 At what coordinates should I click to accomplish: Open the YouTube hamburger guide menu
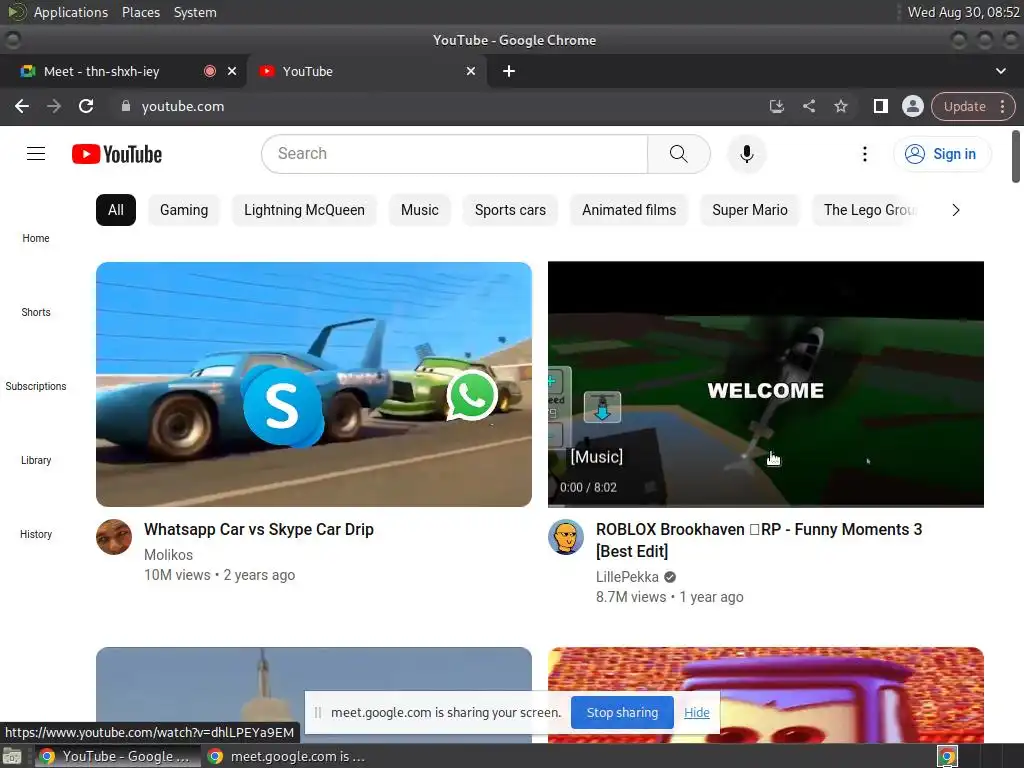tap(36, 153)
